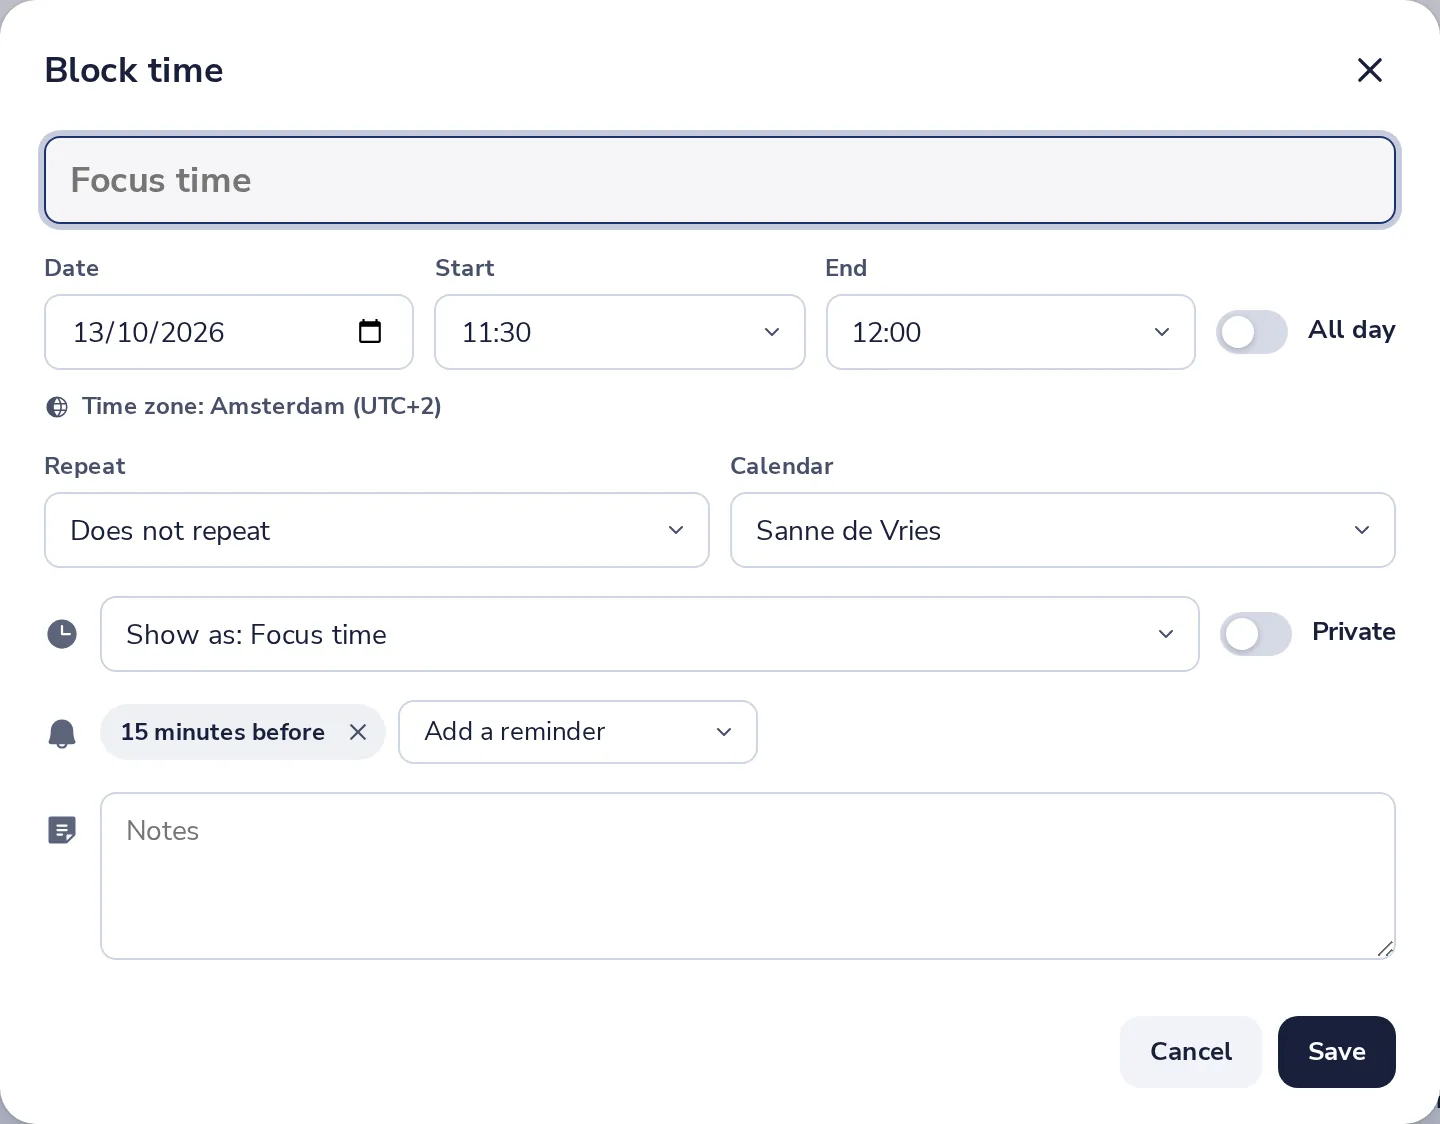
Task: Click into the Notes text area
Action: point(748,876)
